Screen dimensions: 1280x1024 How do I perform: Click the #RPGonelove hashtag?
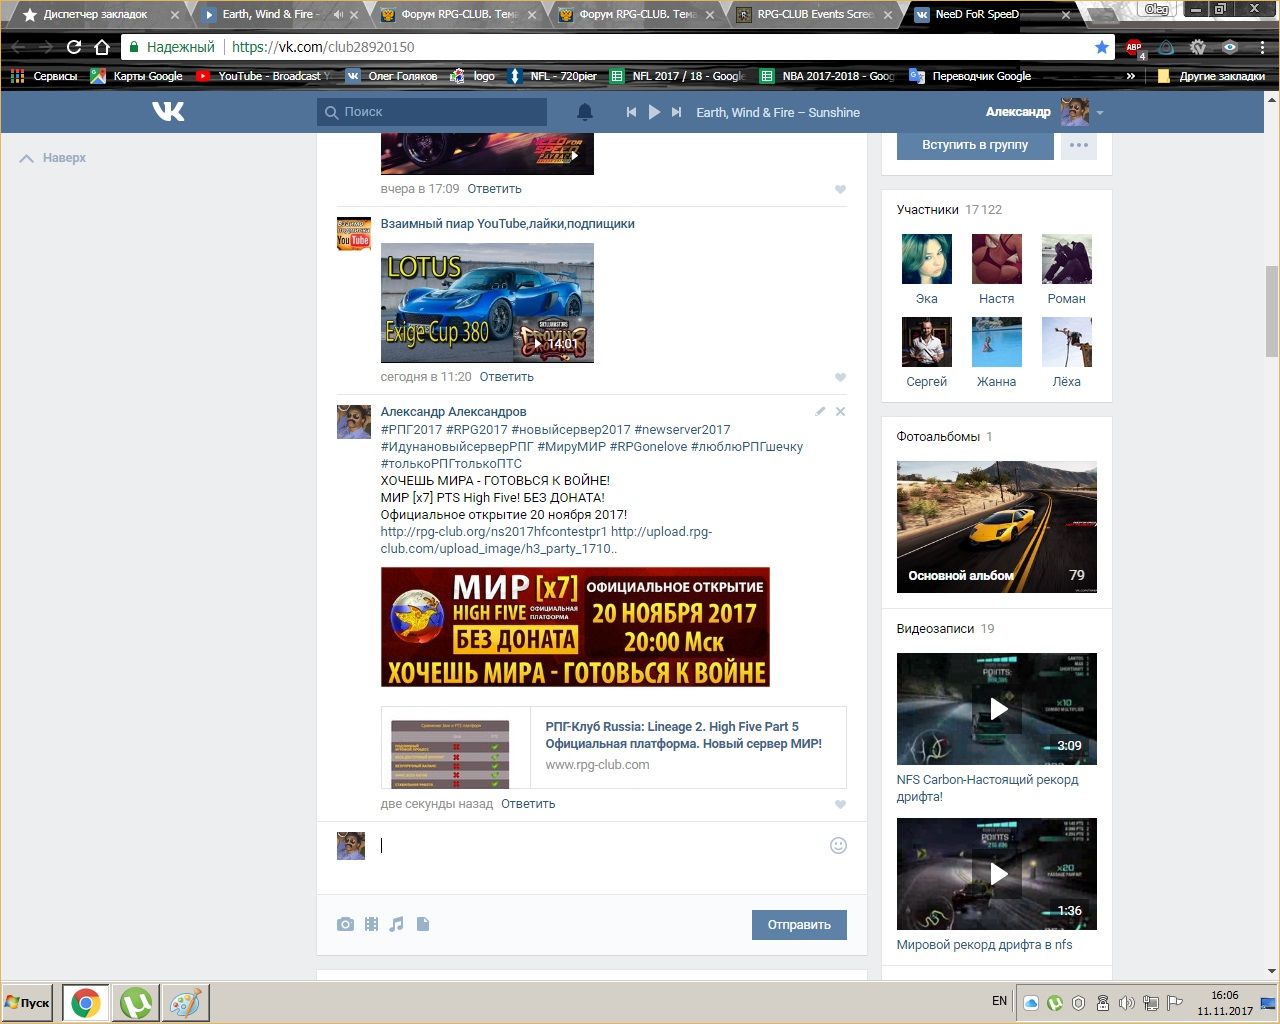648,447
